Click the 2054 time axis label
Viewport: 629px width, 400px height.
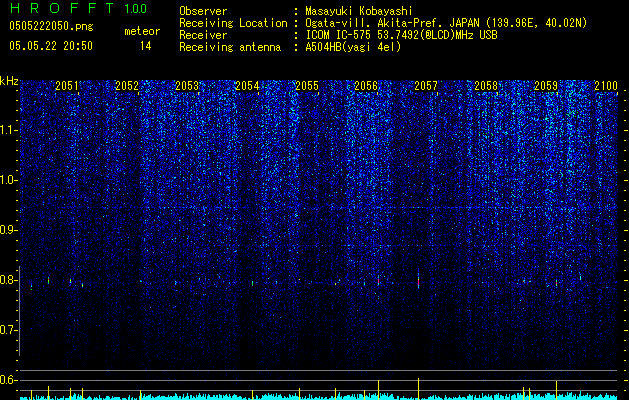click(247, 86)
